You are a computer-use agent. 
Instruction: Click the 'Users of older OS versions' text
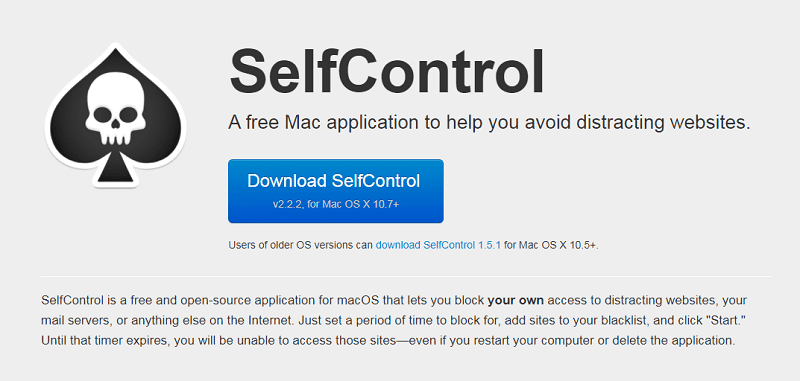coord(301,245)
